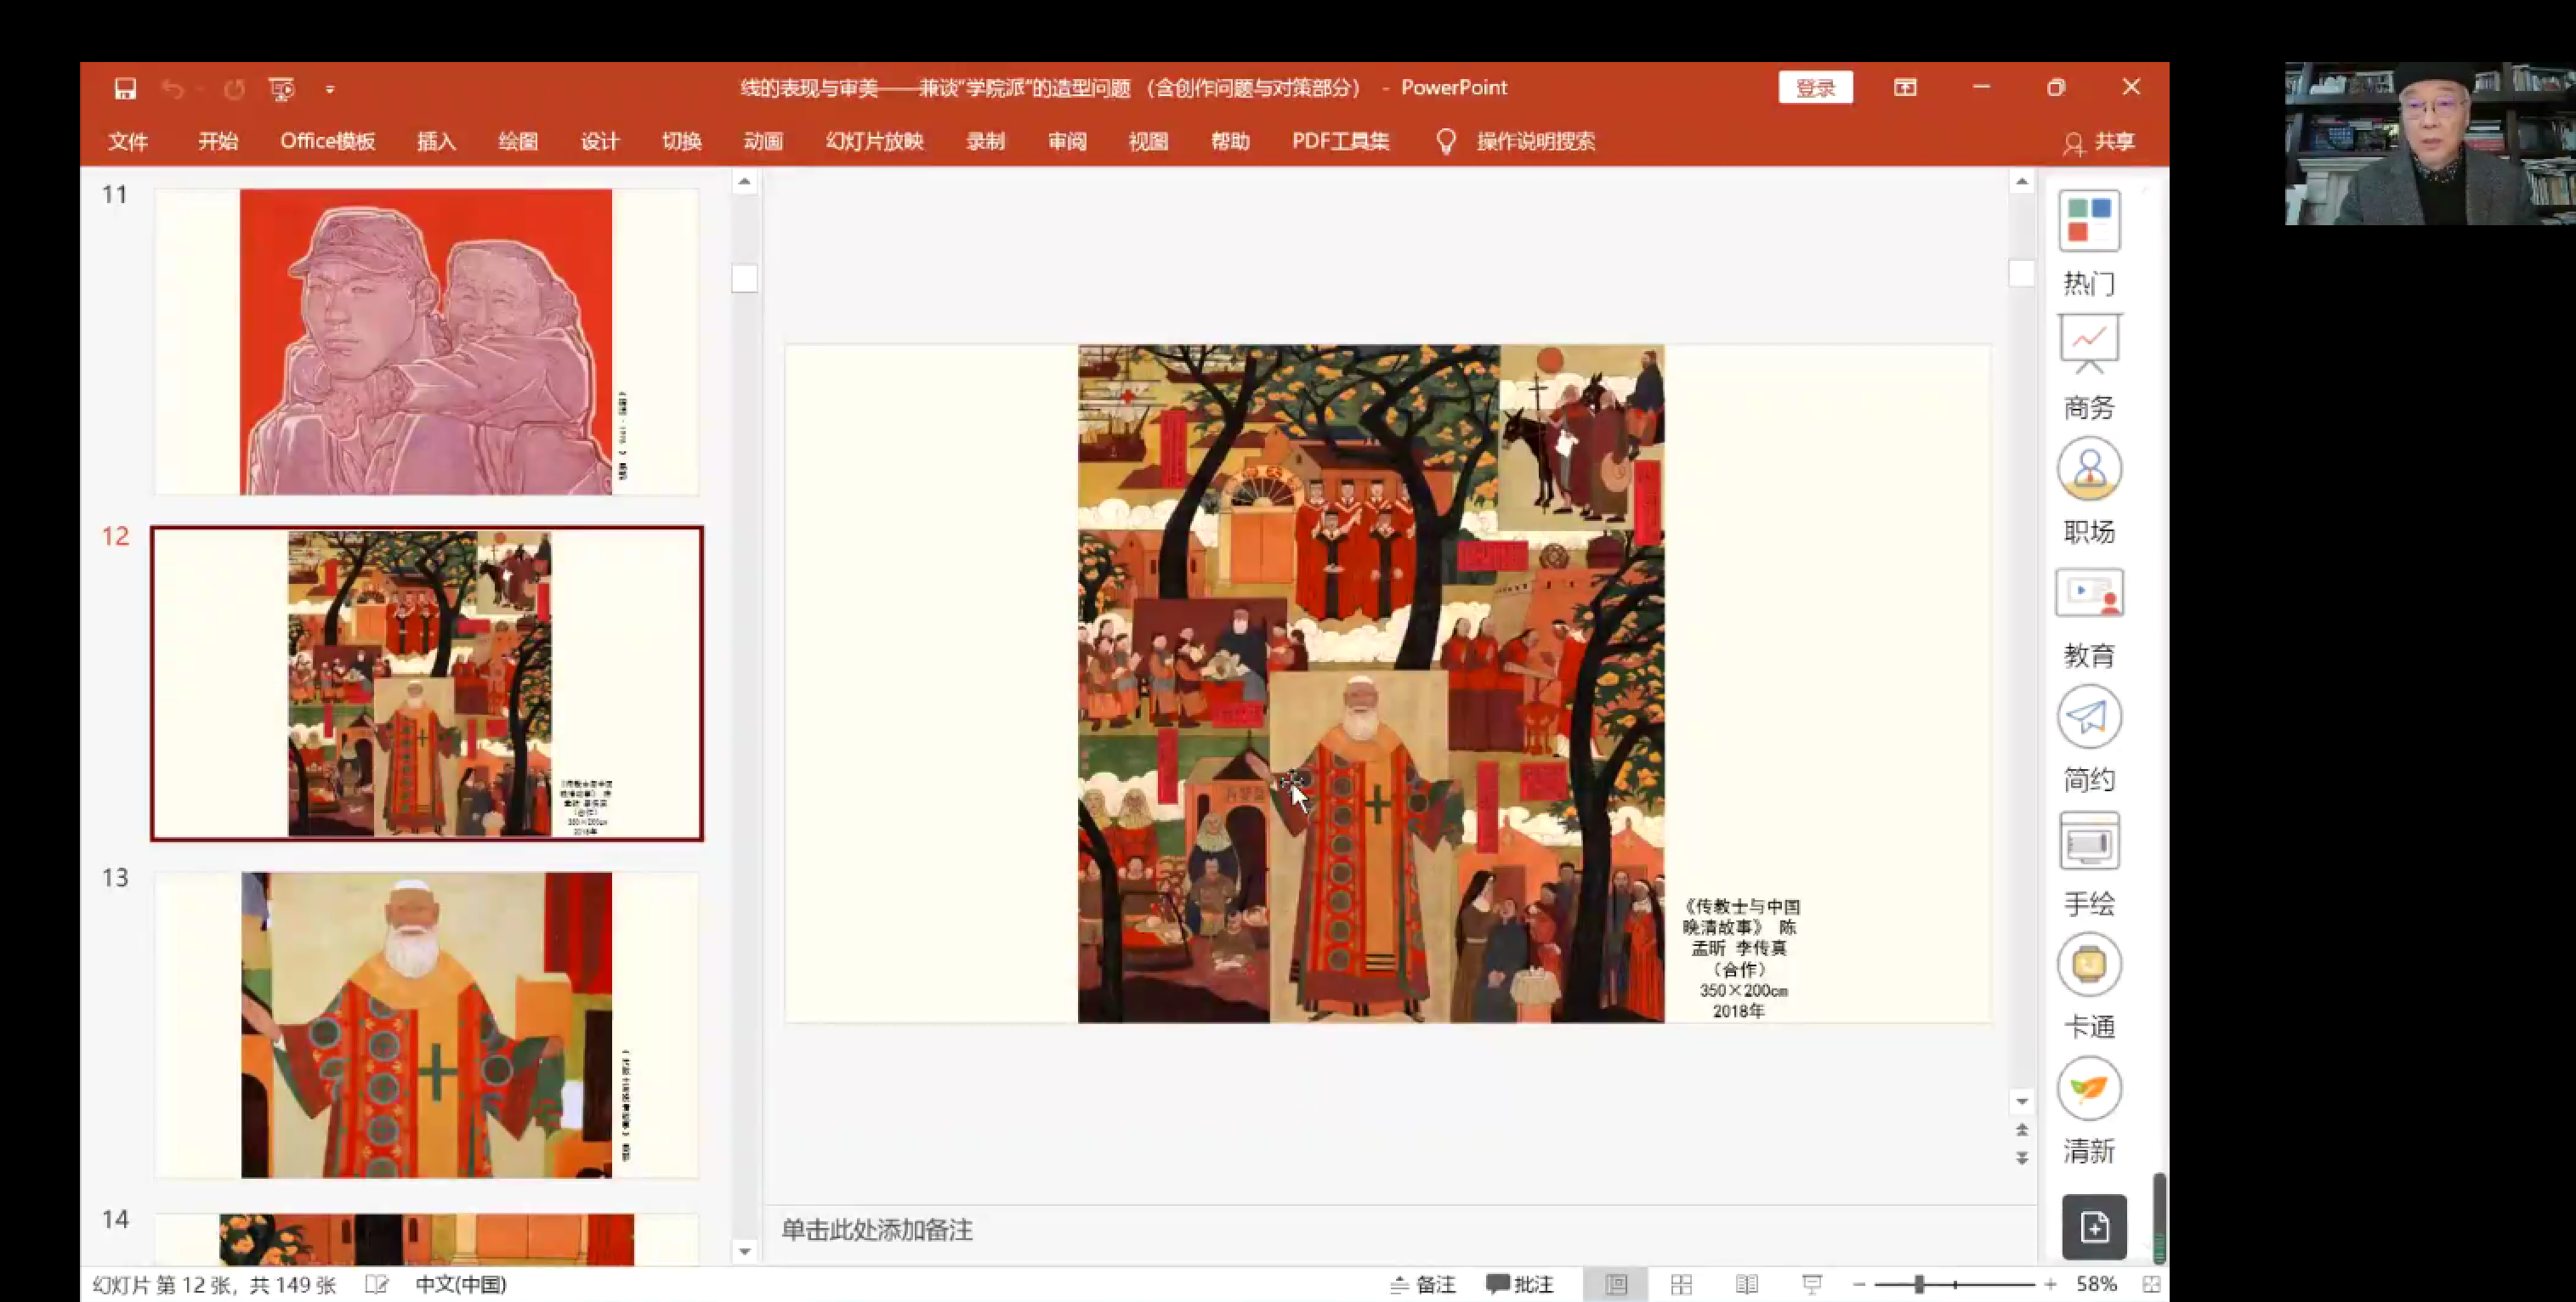Start slideshow from beginning icon
This screenshot has width=2576, height=1302.
pyautogui.click(x=282, y=89)
